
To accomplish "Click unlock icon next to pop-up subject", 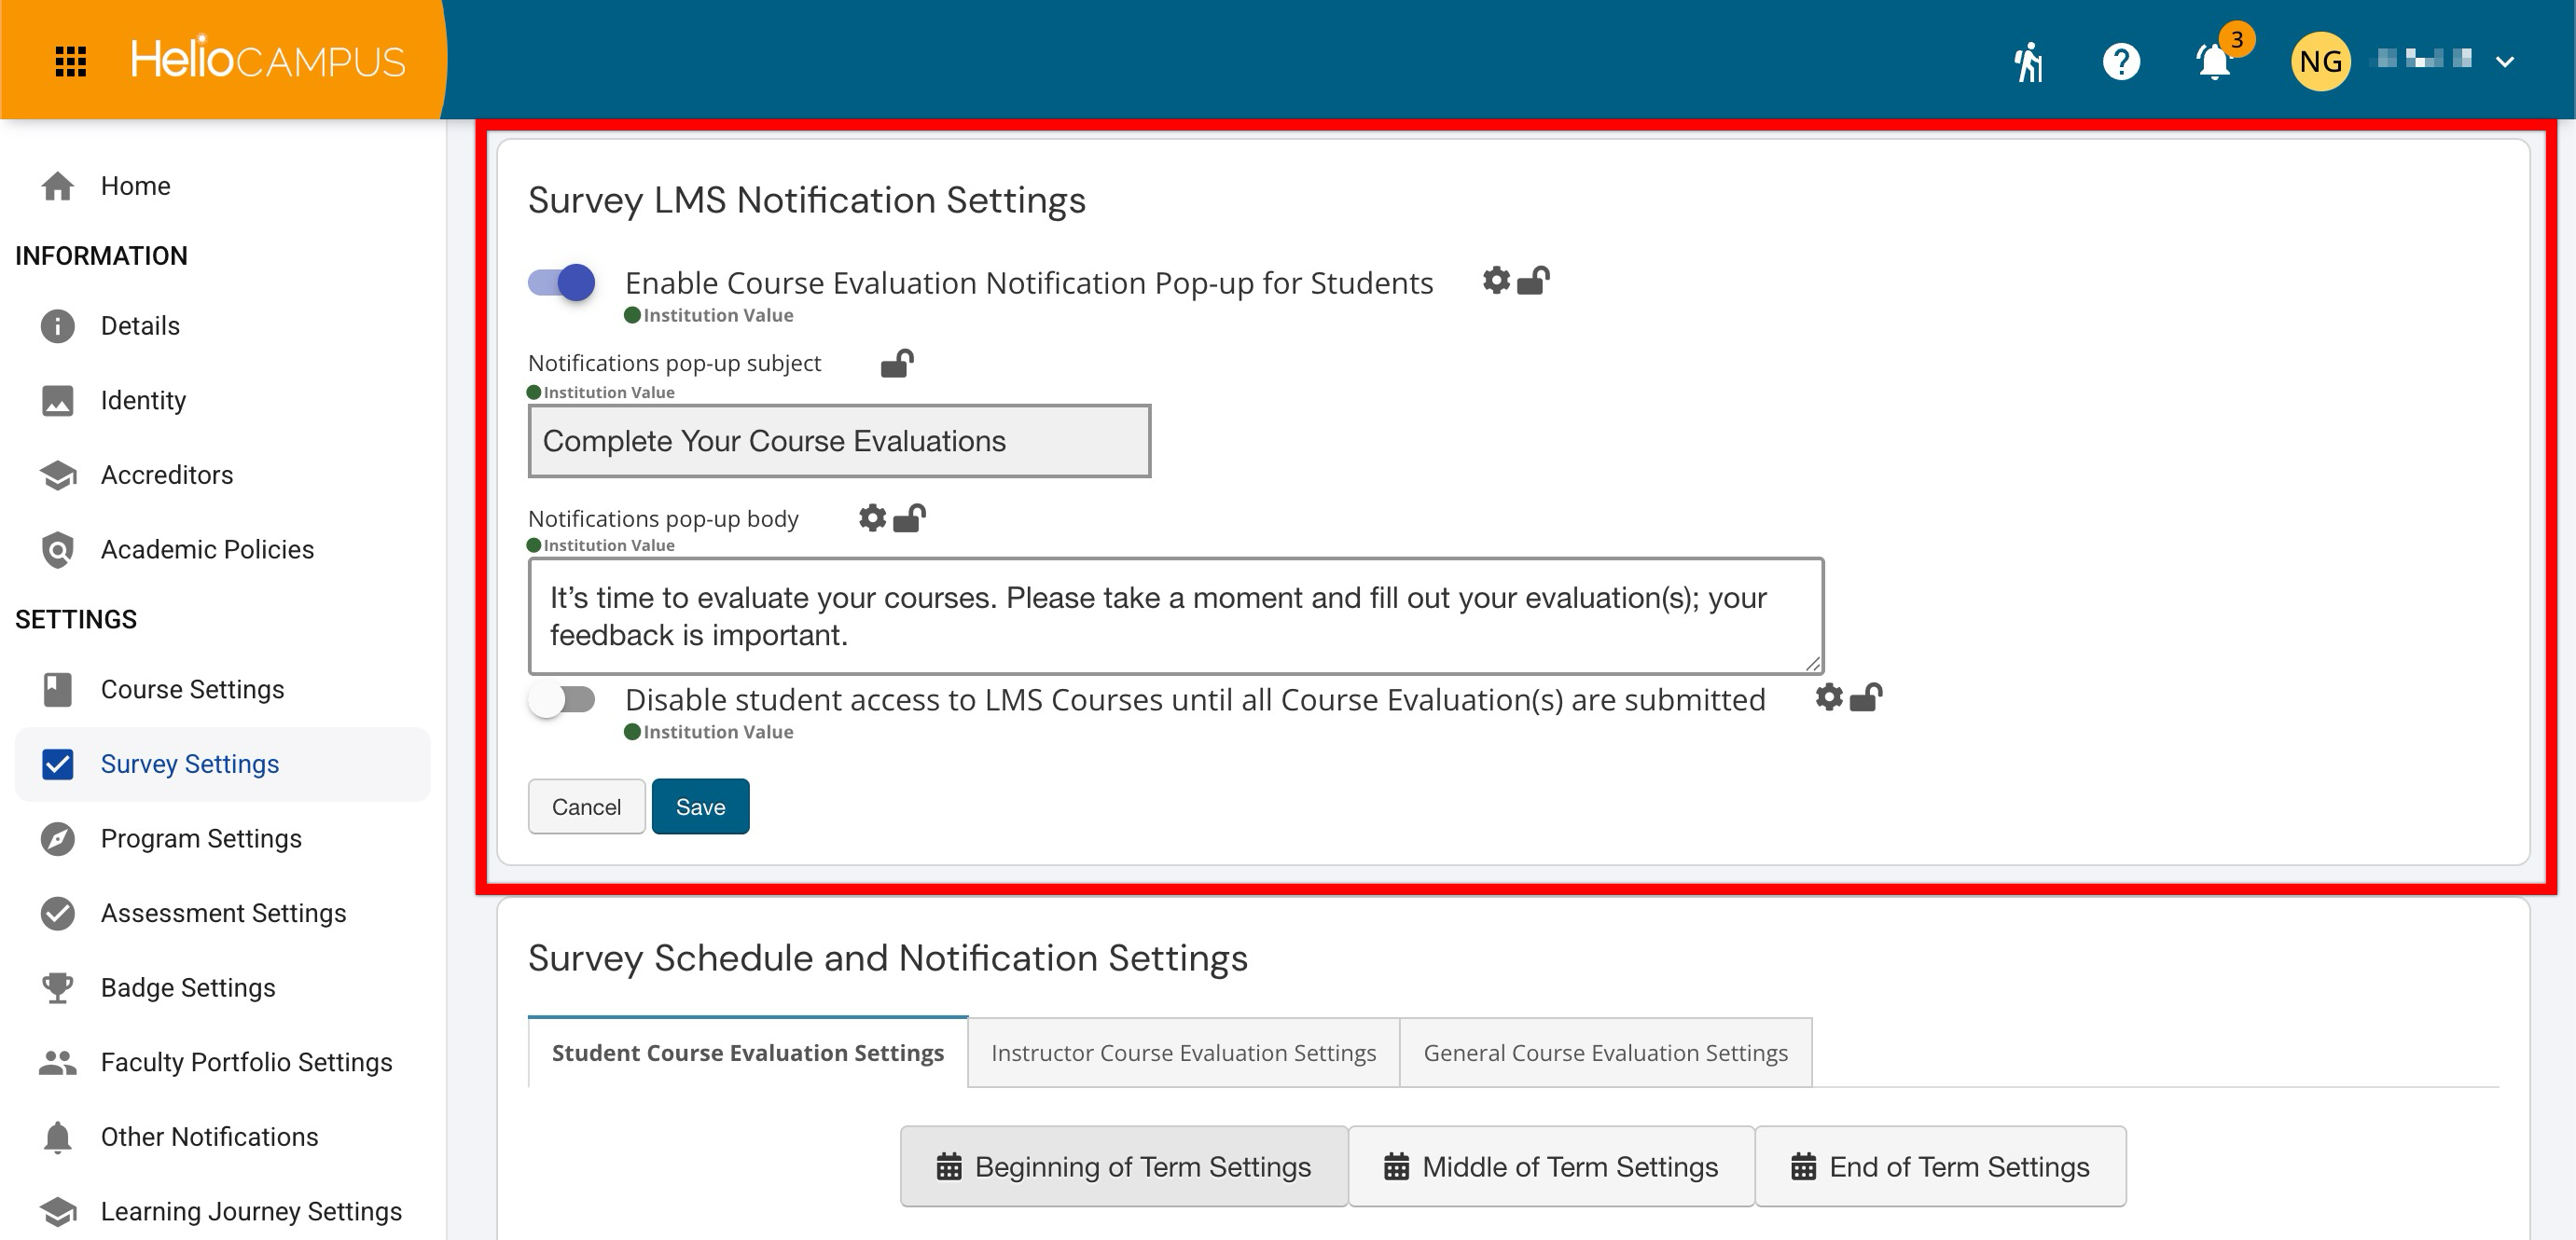I will point(897,363).
